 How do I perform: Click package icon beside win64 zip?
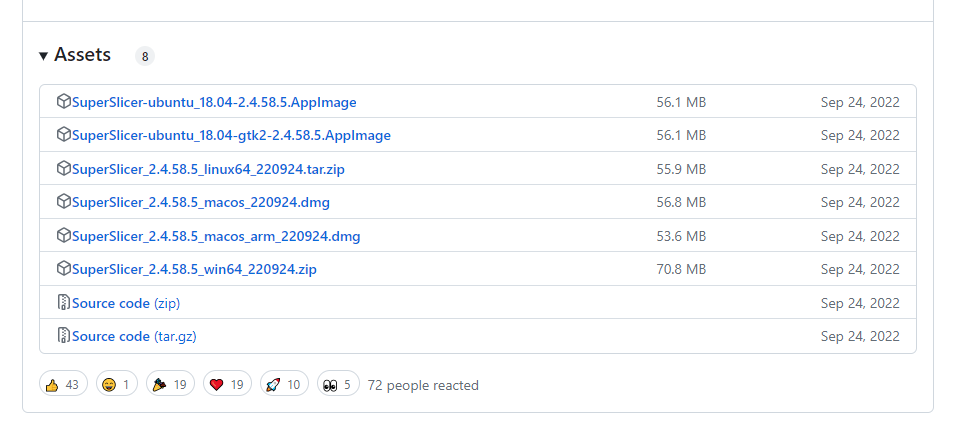click(x=63, y=269)
